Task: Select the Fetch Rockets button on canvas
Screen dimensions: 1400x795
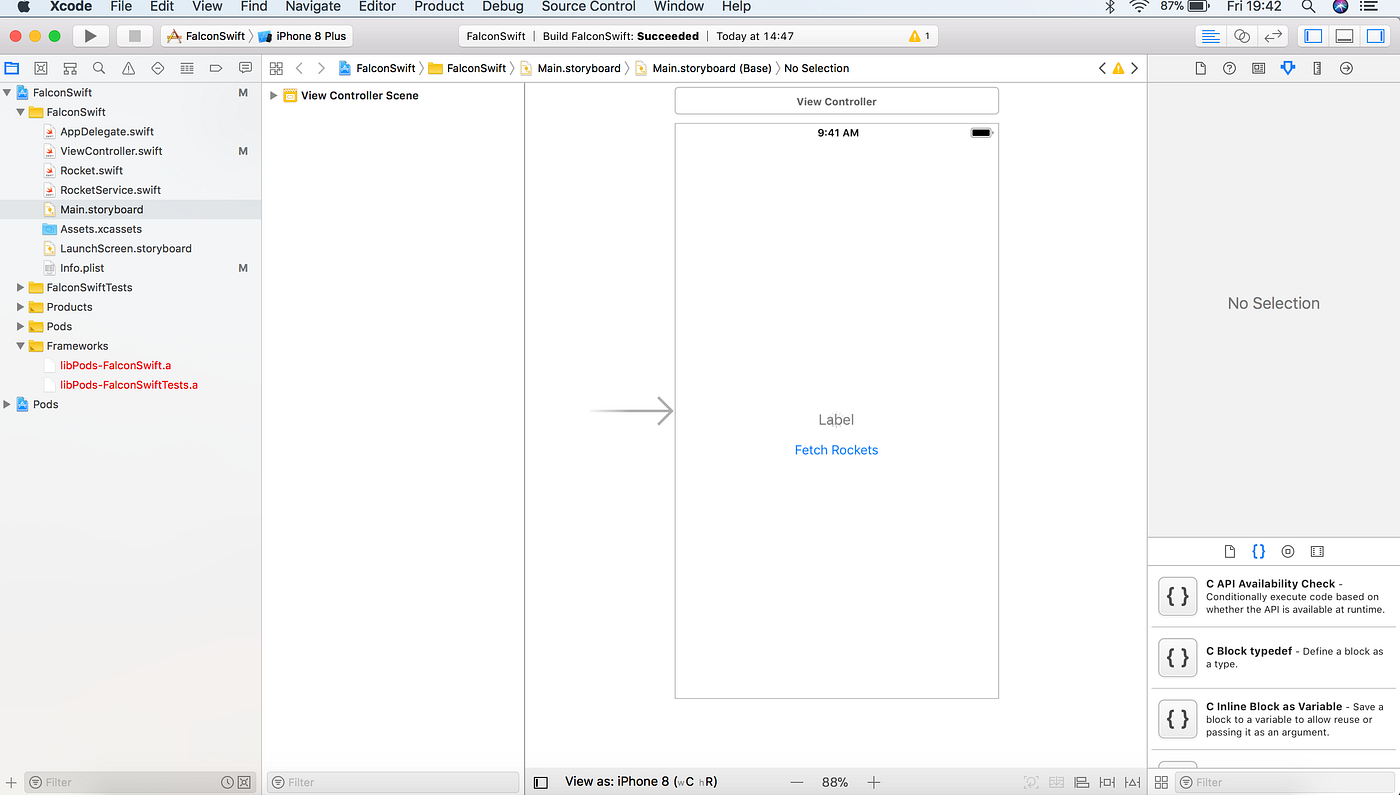Action: 836,450
